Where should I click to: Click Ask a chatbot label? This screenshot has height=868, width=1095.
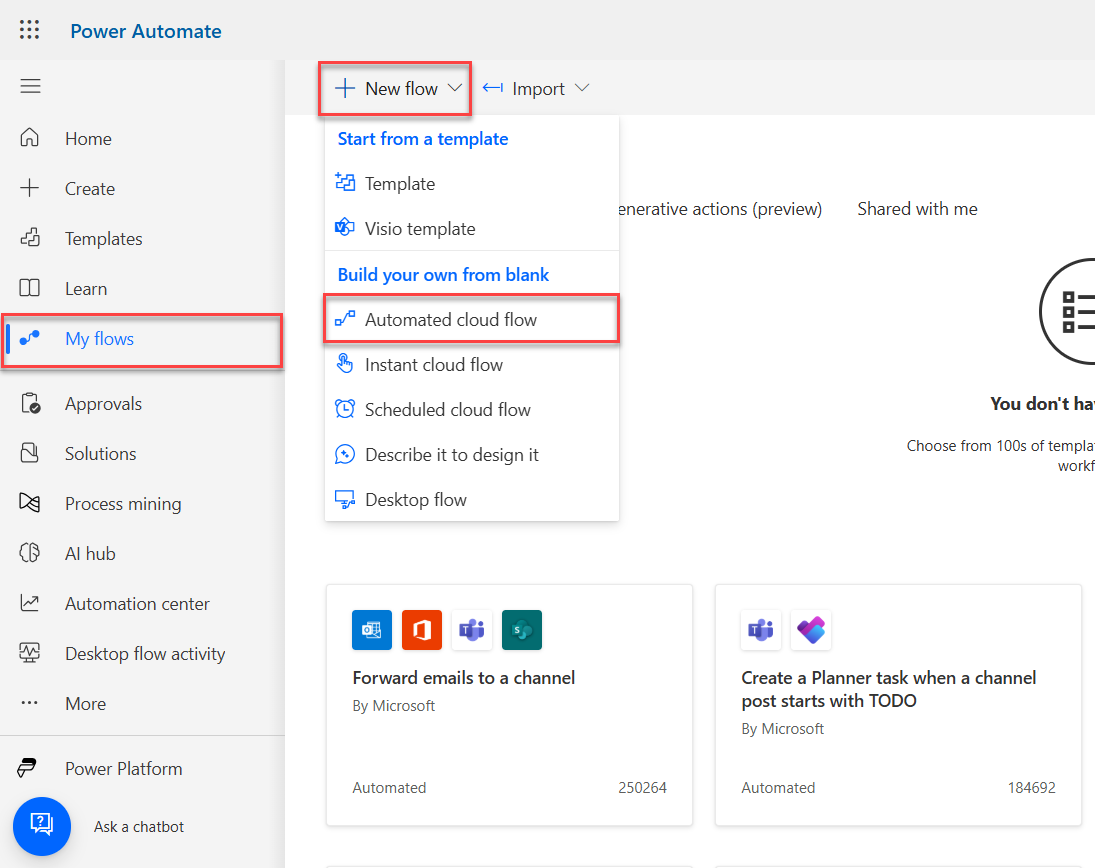pos(139,827)
